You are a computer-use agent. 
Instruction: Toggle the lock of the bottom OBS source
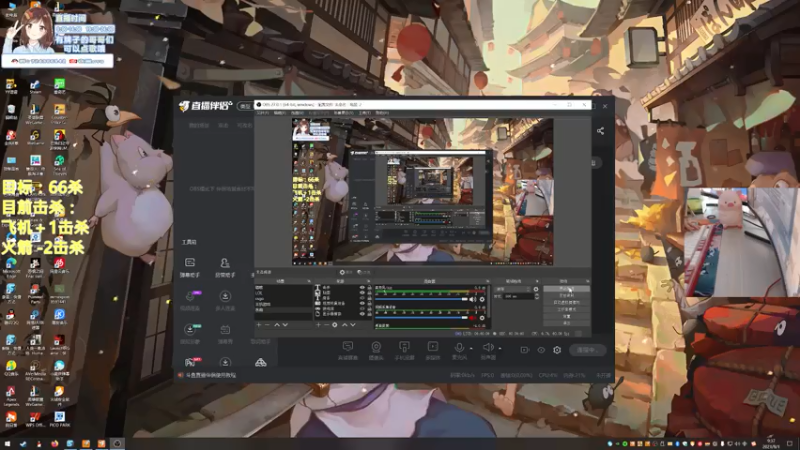click(369, 314)
